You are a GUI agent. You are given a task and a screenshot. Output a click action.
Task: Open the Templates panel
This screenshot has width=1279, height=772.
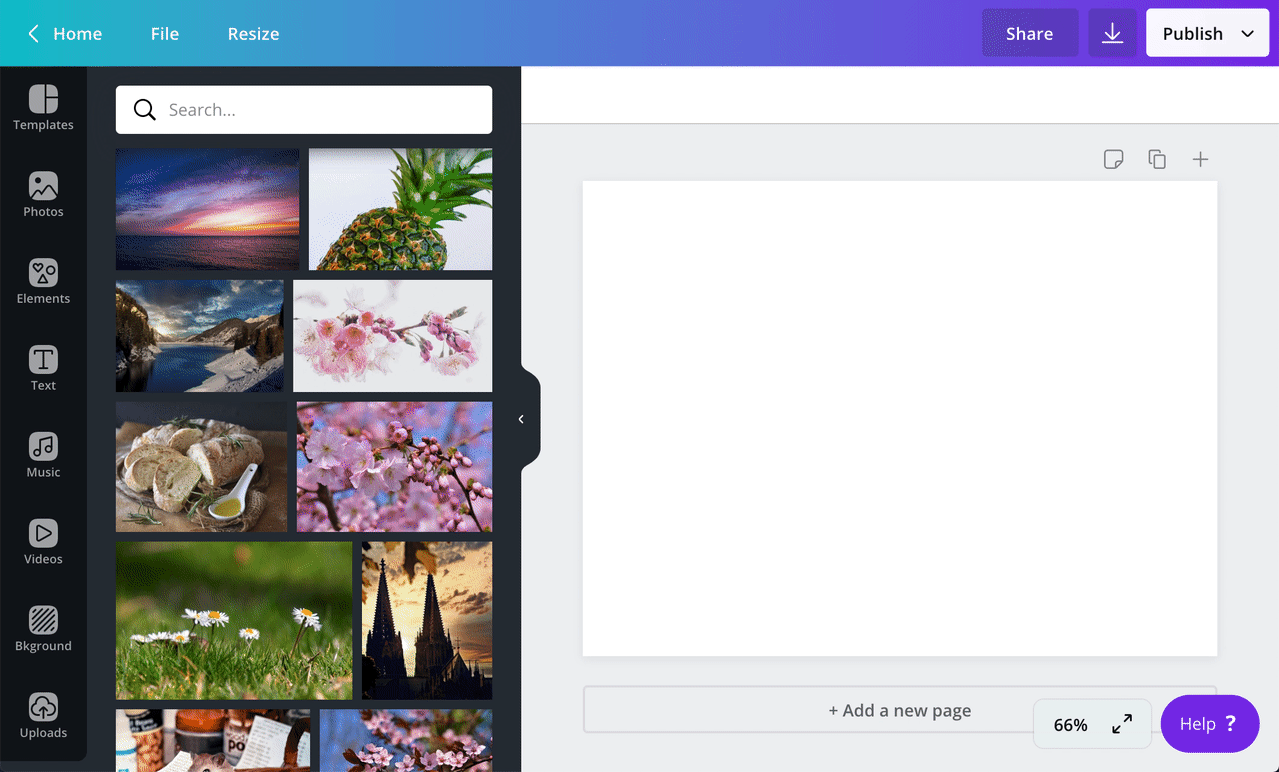(43, 108)
